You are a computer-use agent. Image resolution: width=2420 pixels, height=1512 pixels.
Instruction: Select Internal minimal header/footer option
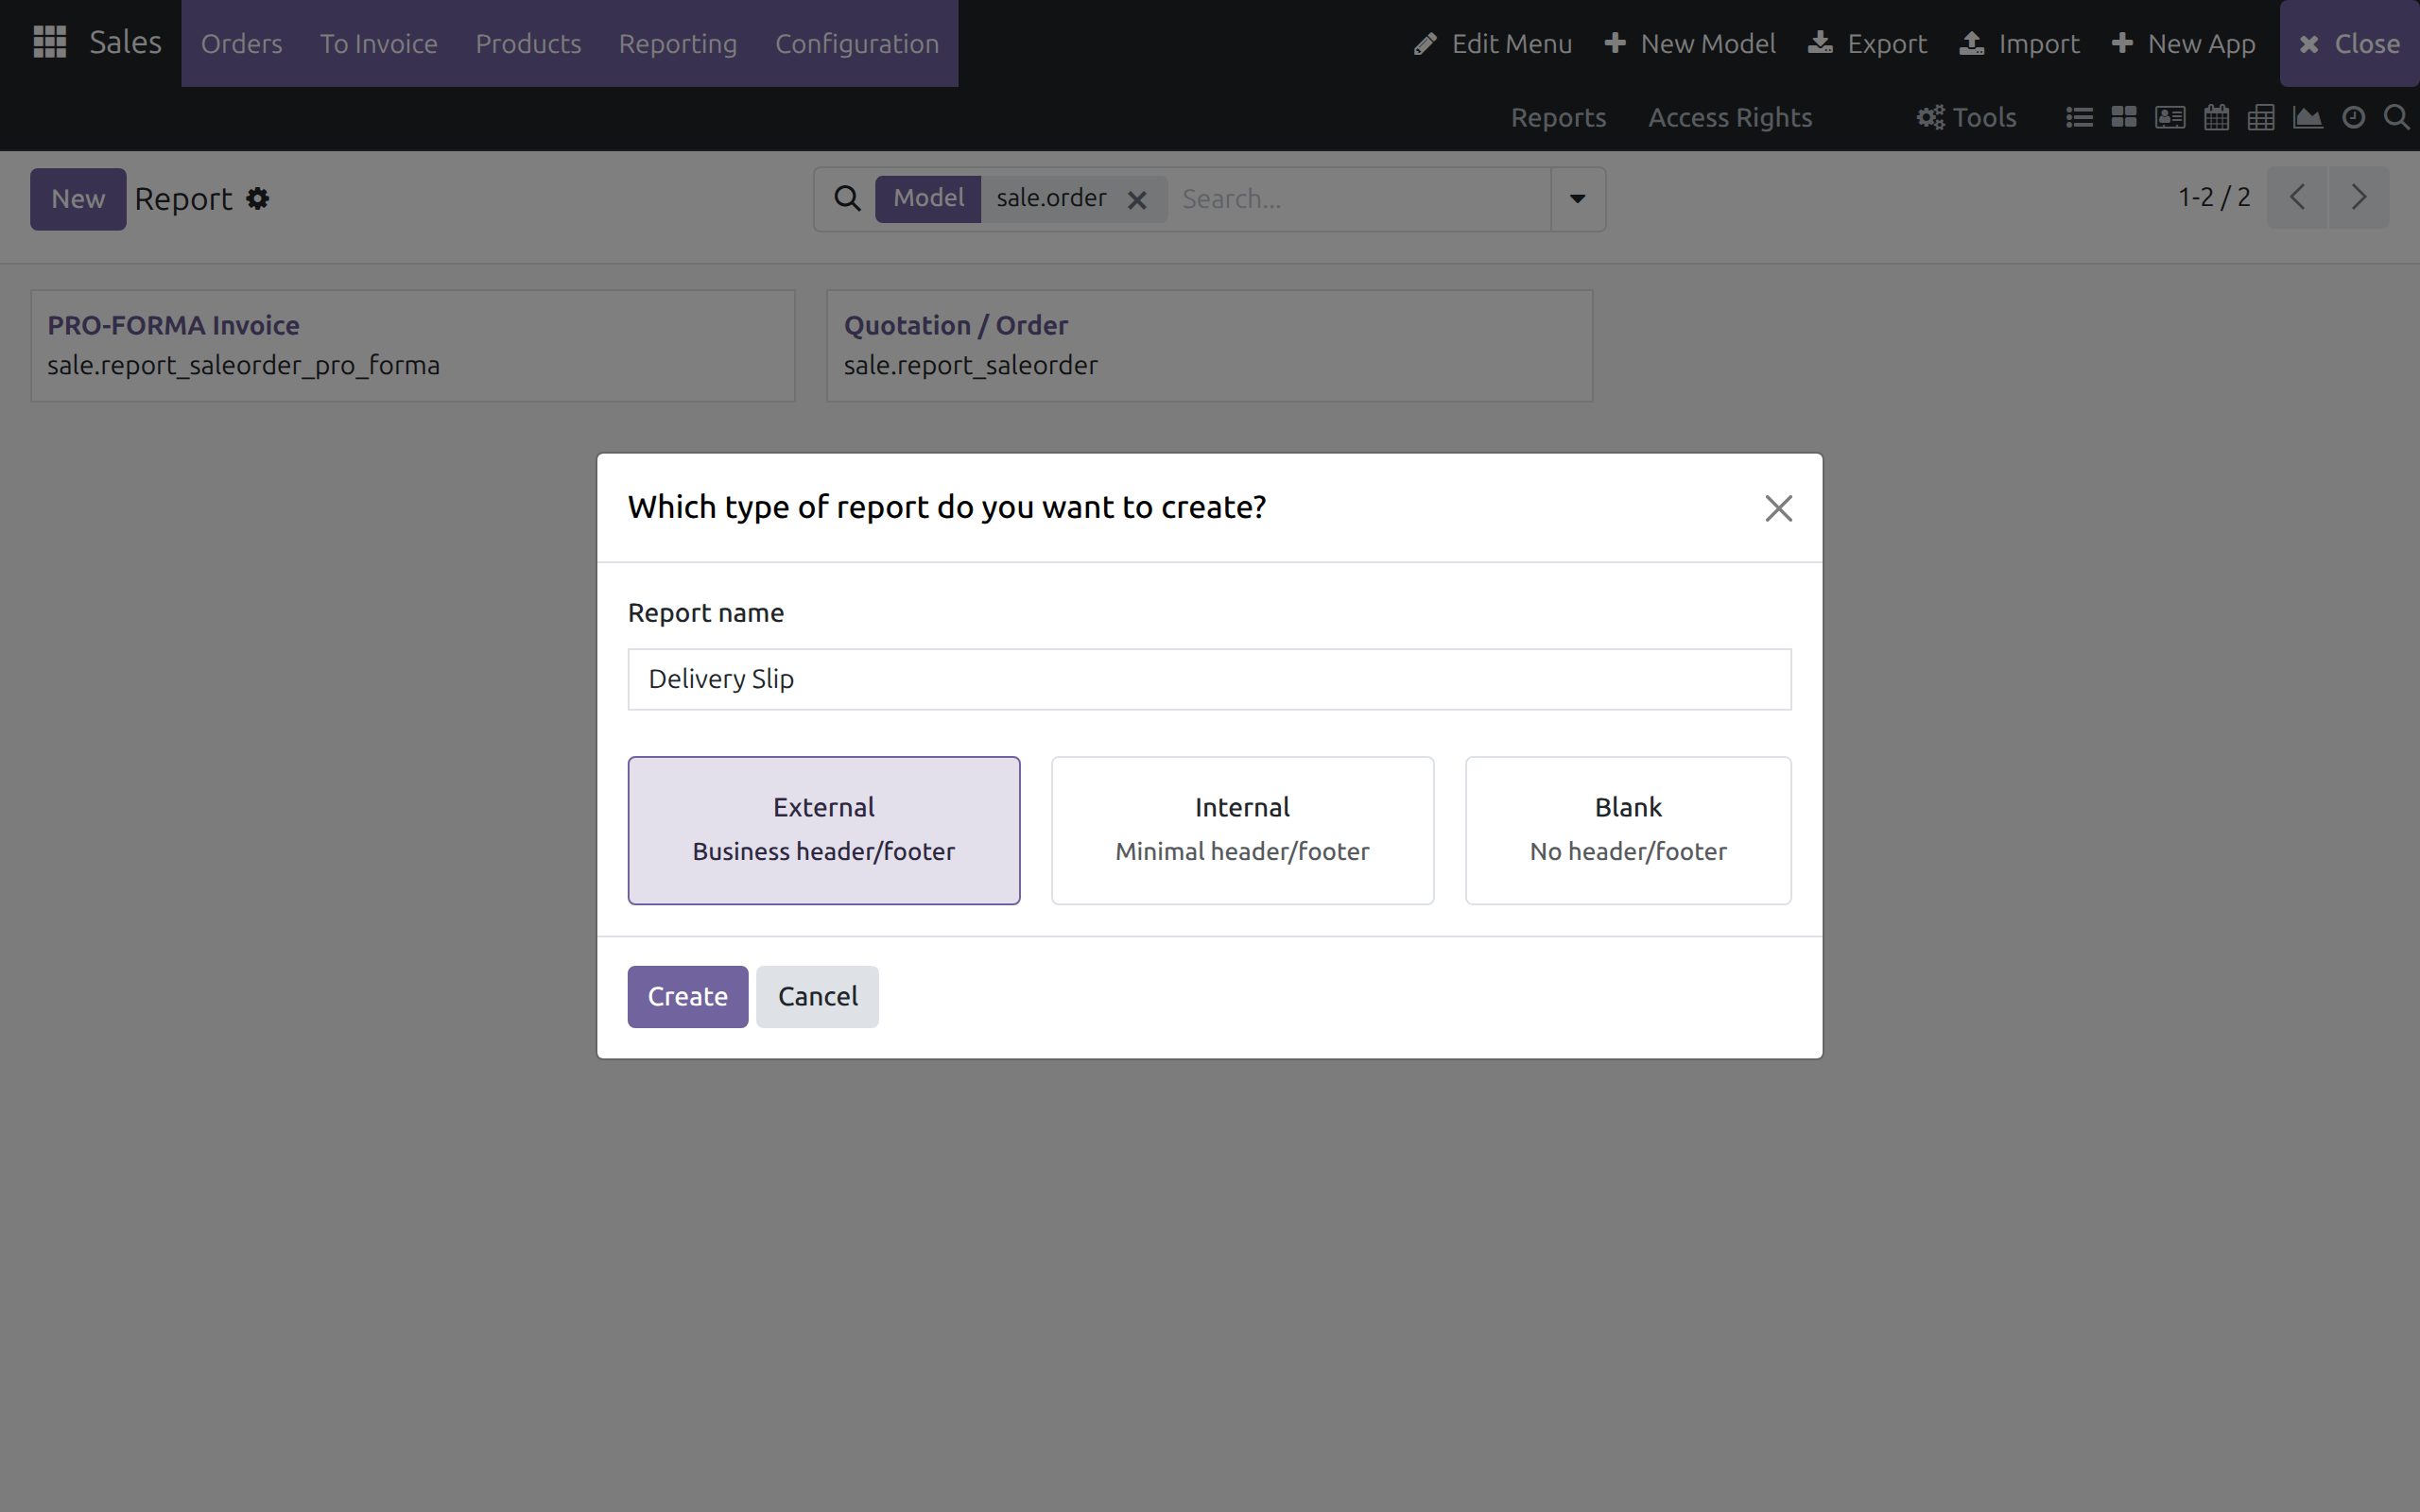[x=1242, y=830]
